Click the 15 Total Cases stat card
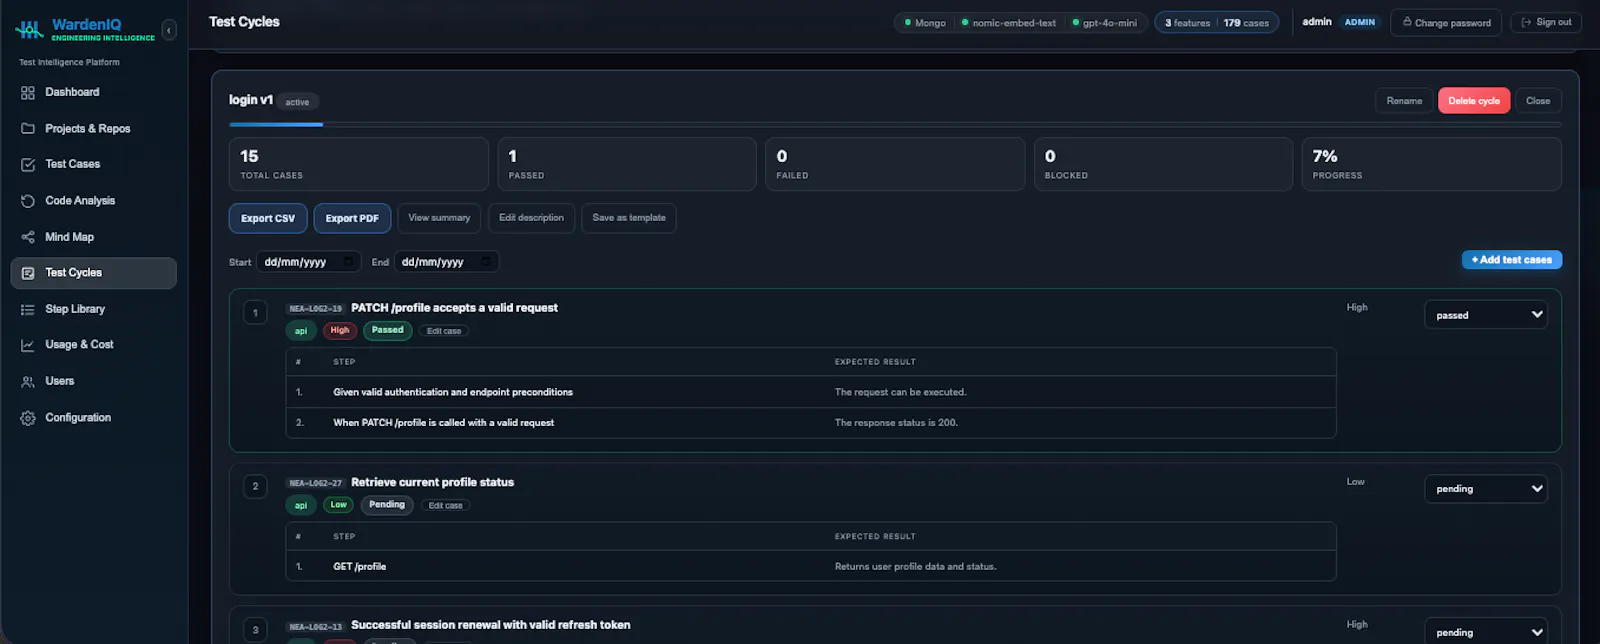The width and height of the screenshot is (1600, 644). pos(358,164)
